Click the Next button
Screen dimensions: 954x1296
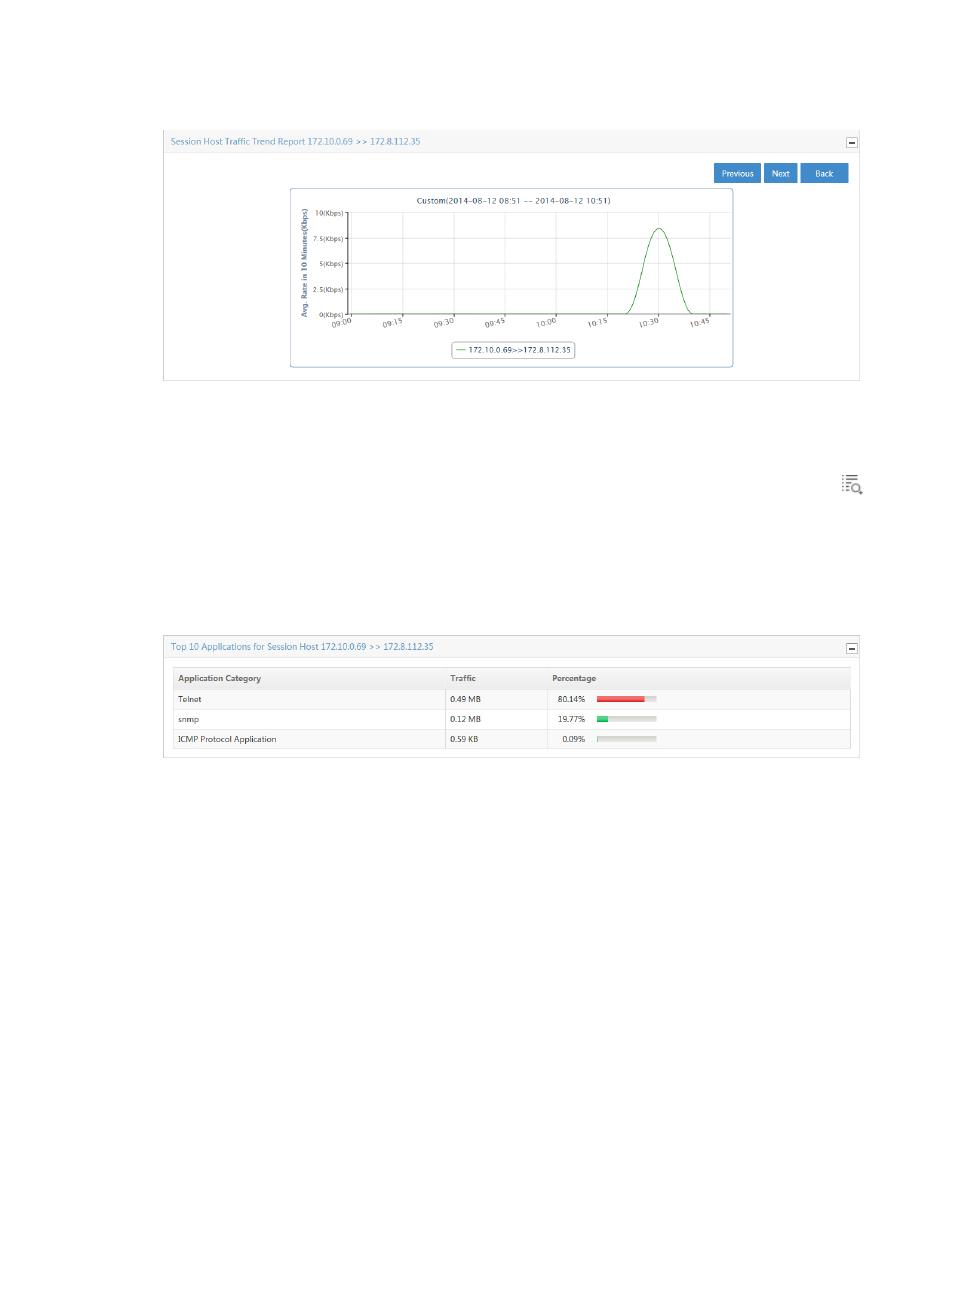[x=781, y=173]
